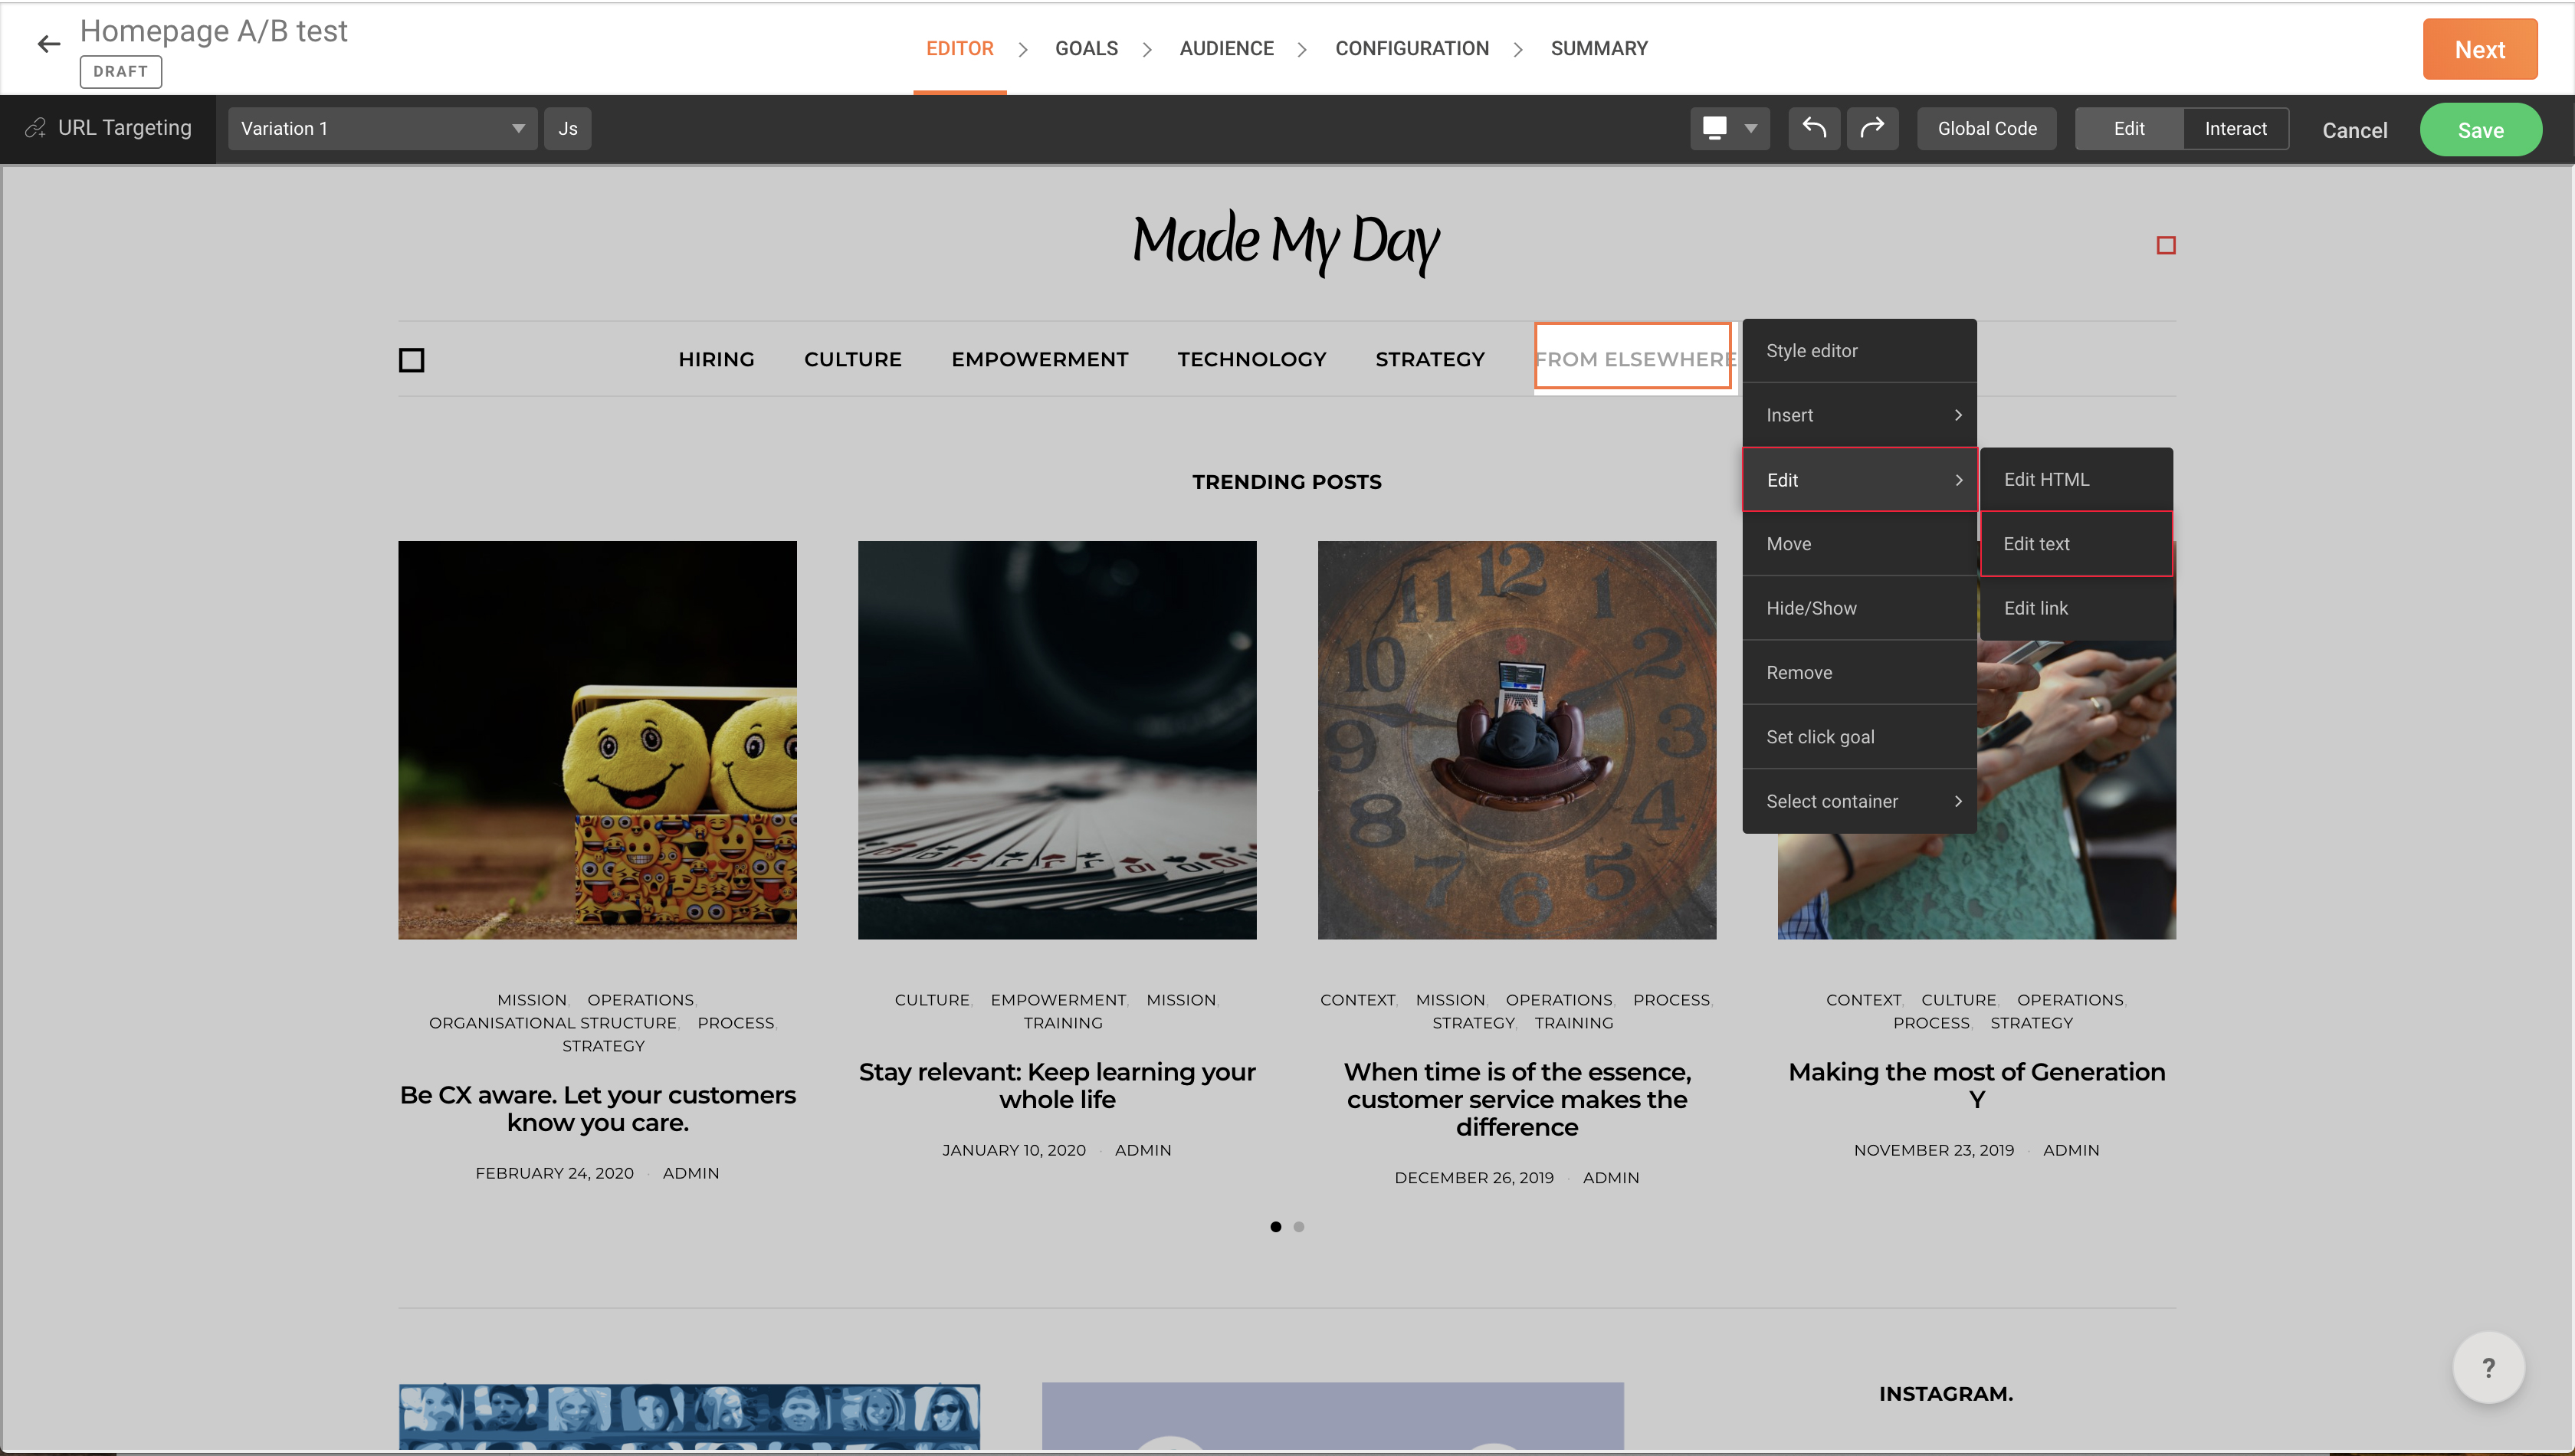2575x1456 pixels.
Task: Click the small red square icon
Action: click(2166, 245)
